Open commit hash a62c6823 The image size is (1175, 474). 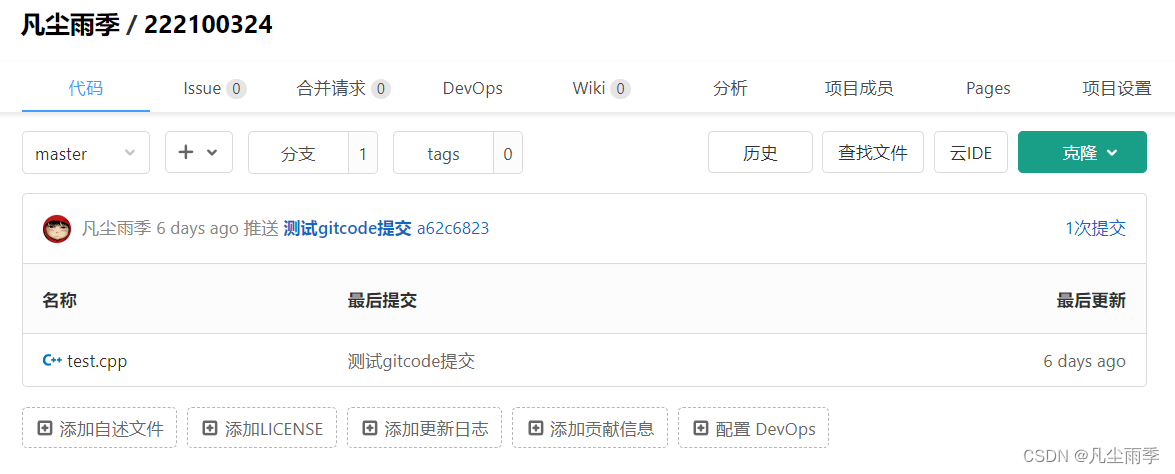pos(453,228)
